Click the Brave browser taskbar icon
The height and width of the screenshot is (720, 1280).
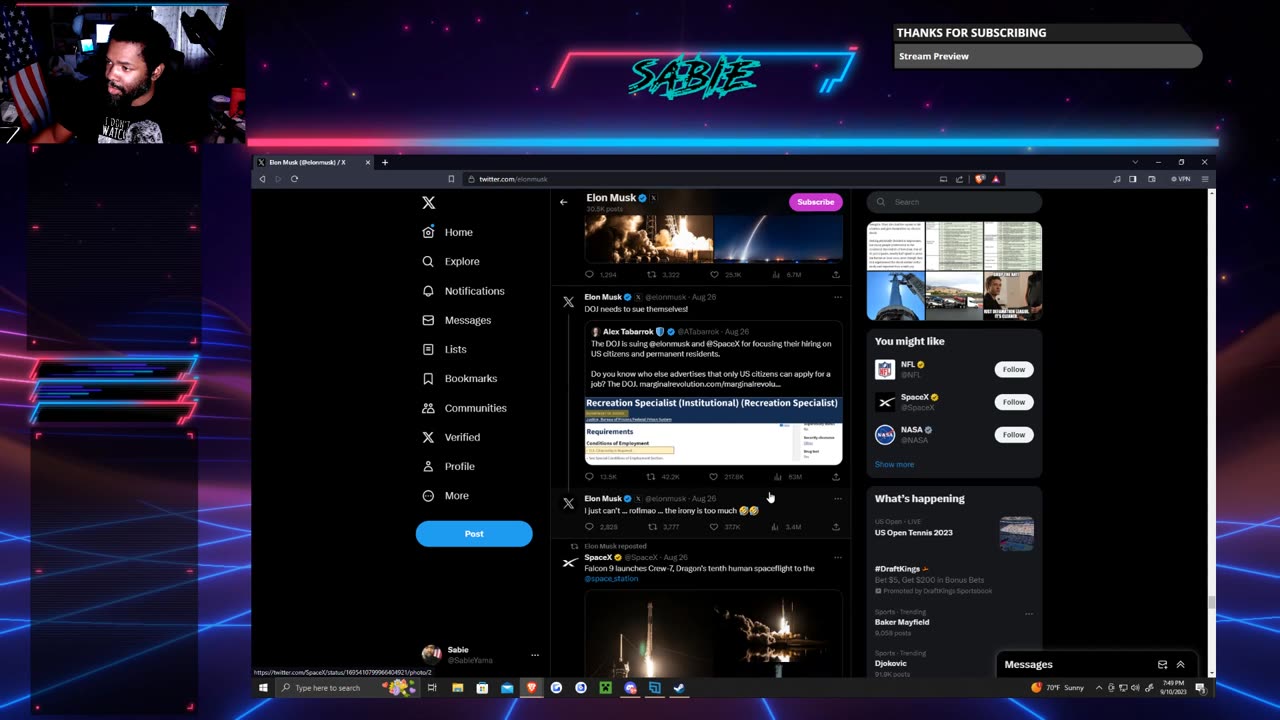click(x=531, y=688)
